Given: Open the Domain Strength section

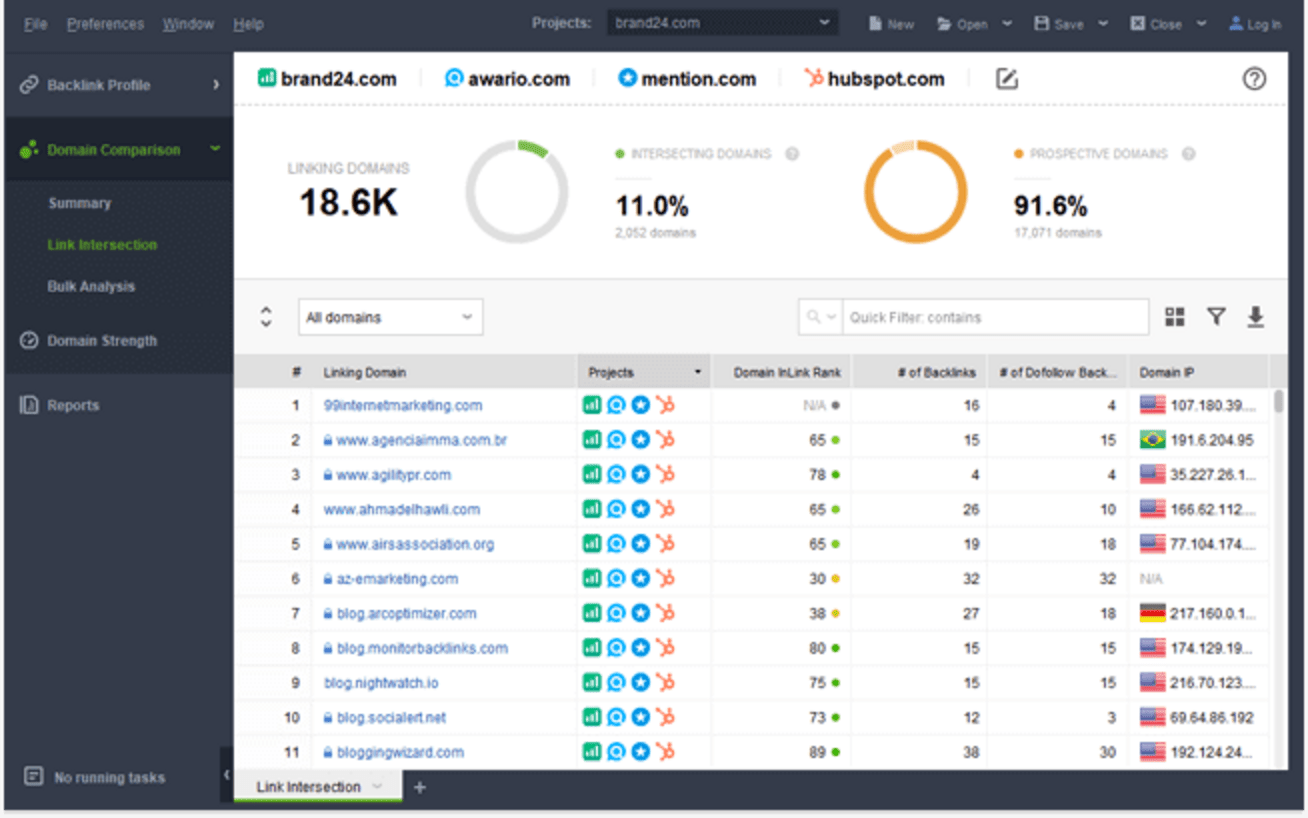Looking at the screenshot, I should coord(102,341).
